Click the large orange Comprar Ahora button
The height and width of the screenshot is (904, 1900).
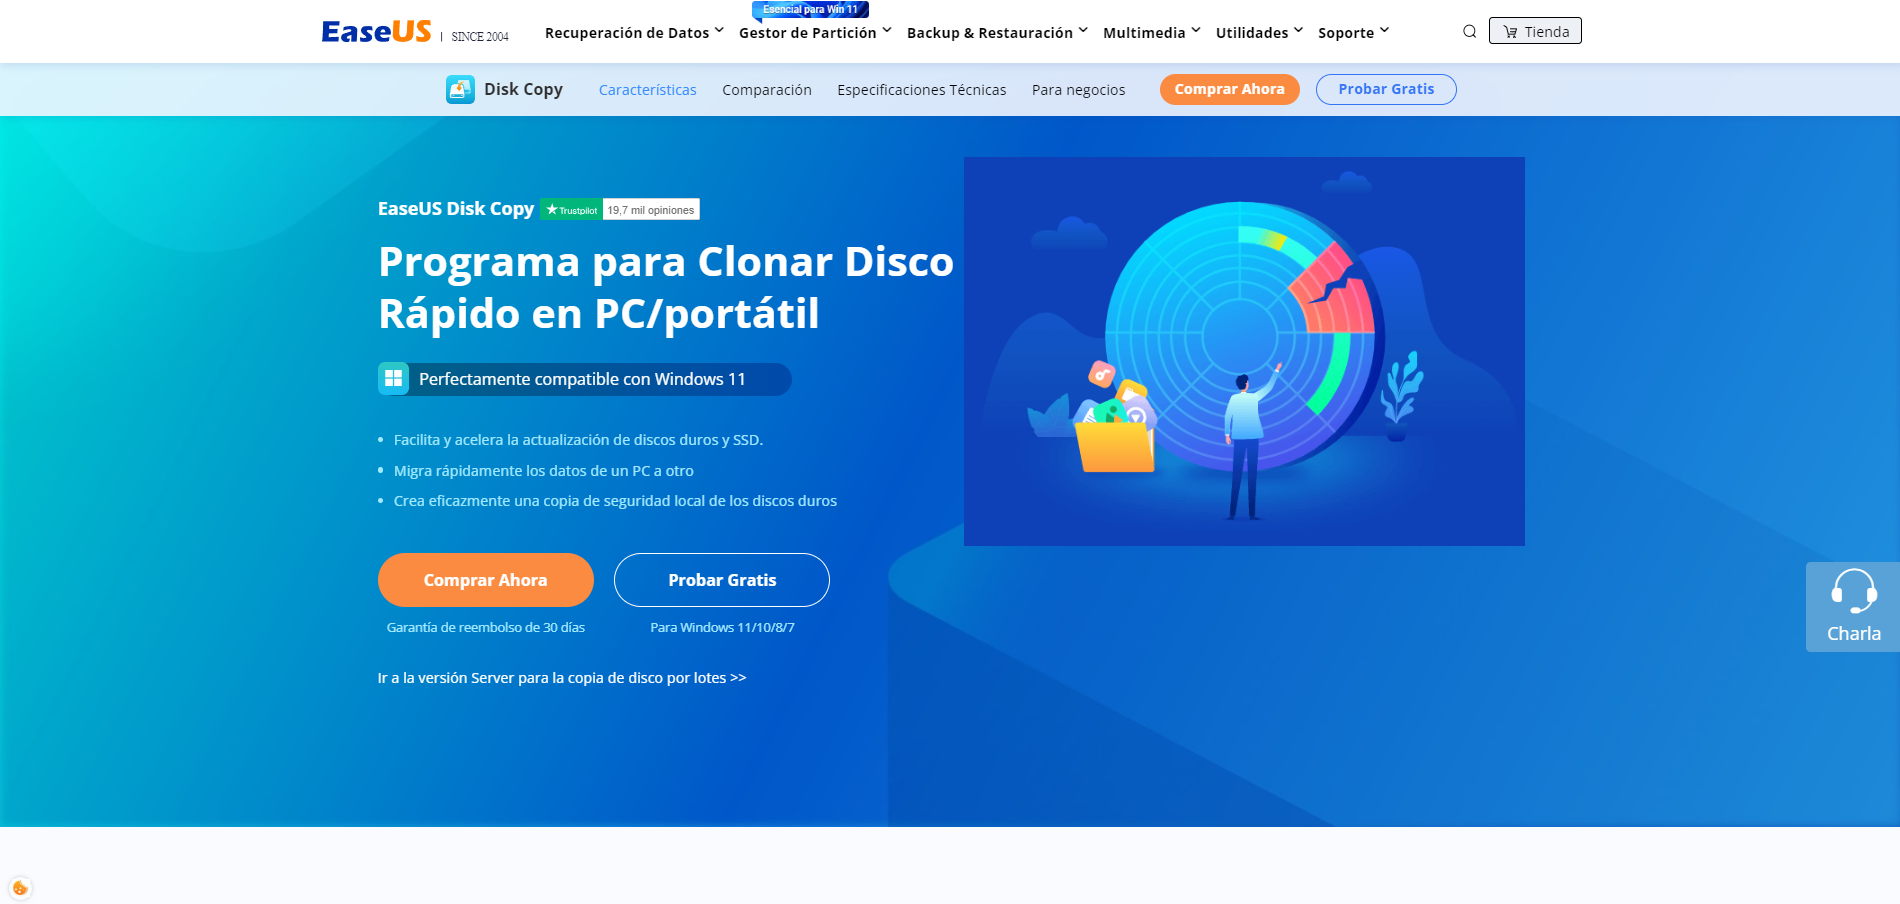click(486, 580)
